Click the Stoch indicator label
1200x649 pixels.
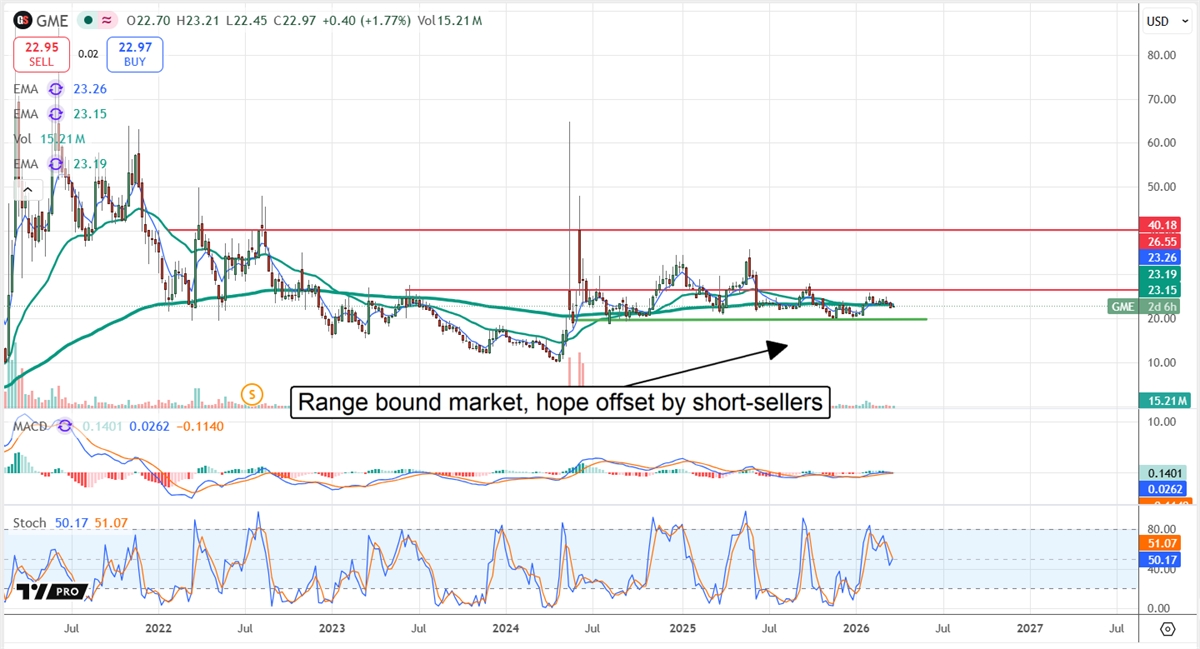[29, 523]
